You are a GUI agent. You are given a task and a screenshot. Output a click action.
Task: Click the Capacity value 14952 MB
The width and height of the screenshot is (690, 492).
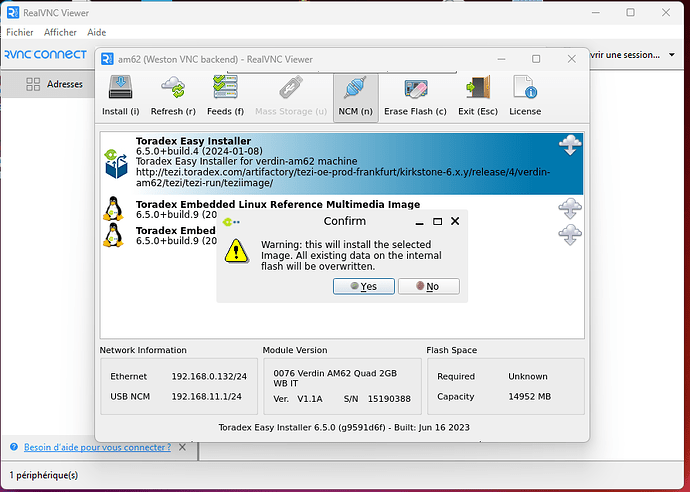(529, 397)
